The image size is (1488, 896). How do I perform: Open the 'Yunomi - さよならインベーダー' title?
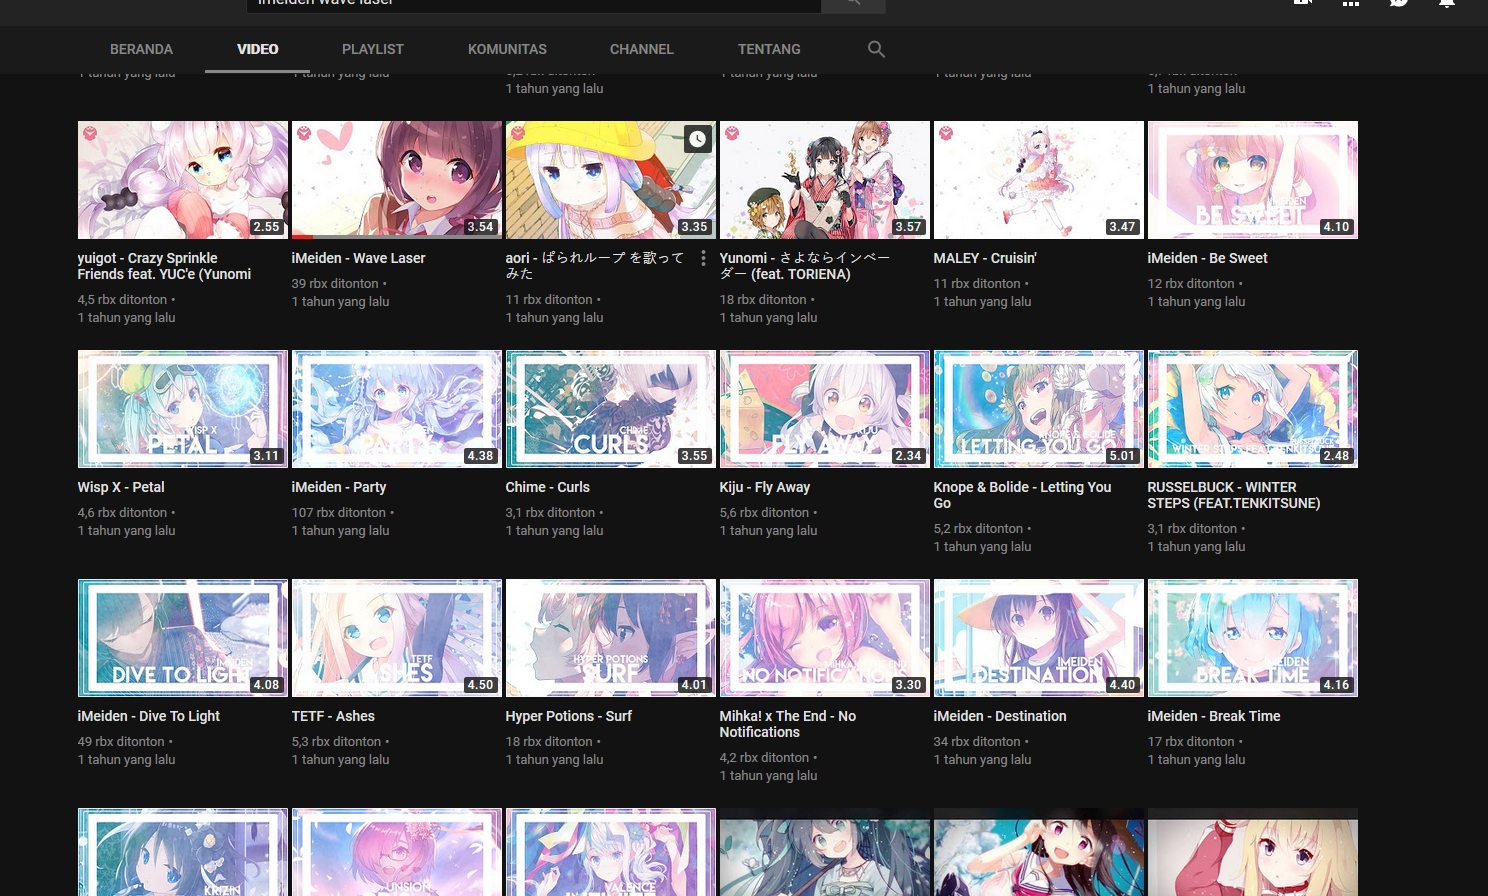[x=805, y=266]
